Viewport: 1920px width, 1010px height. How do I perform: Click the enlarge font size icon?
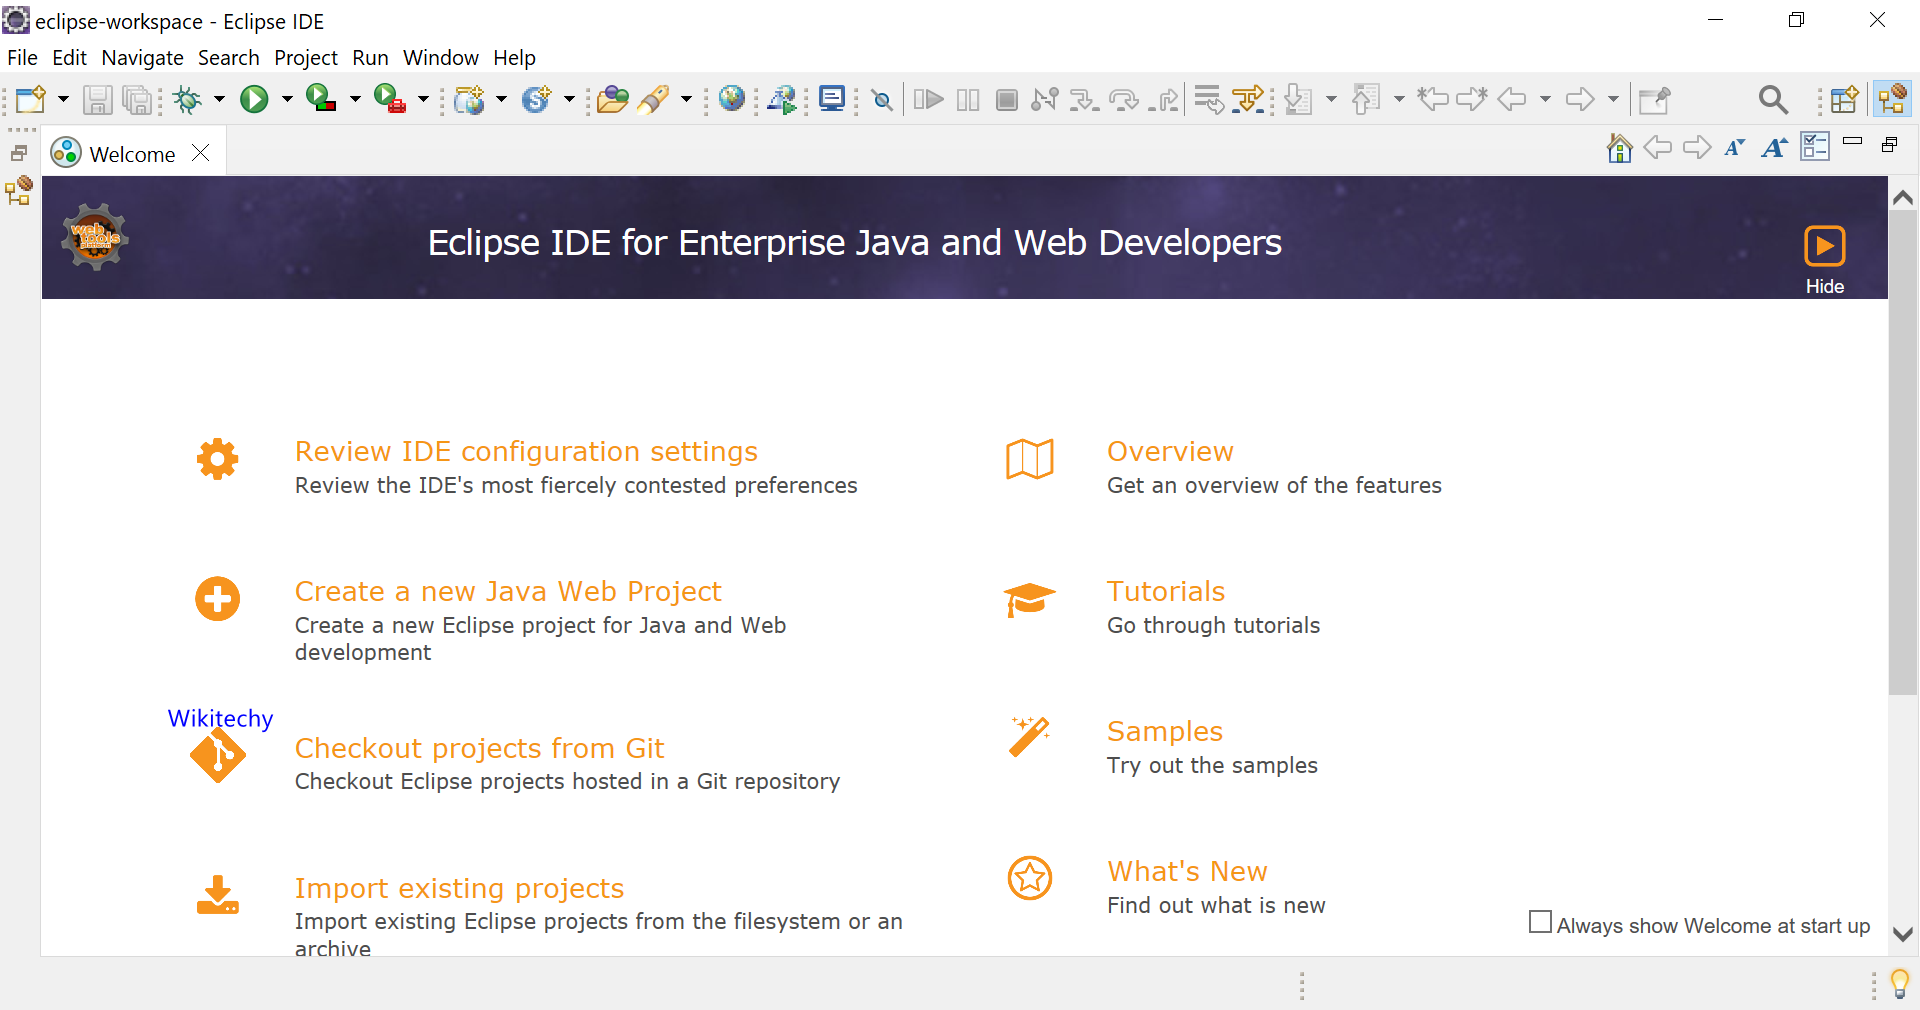pyautogui.click(x=1774, y=148)
